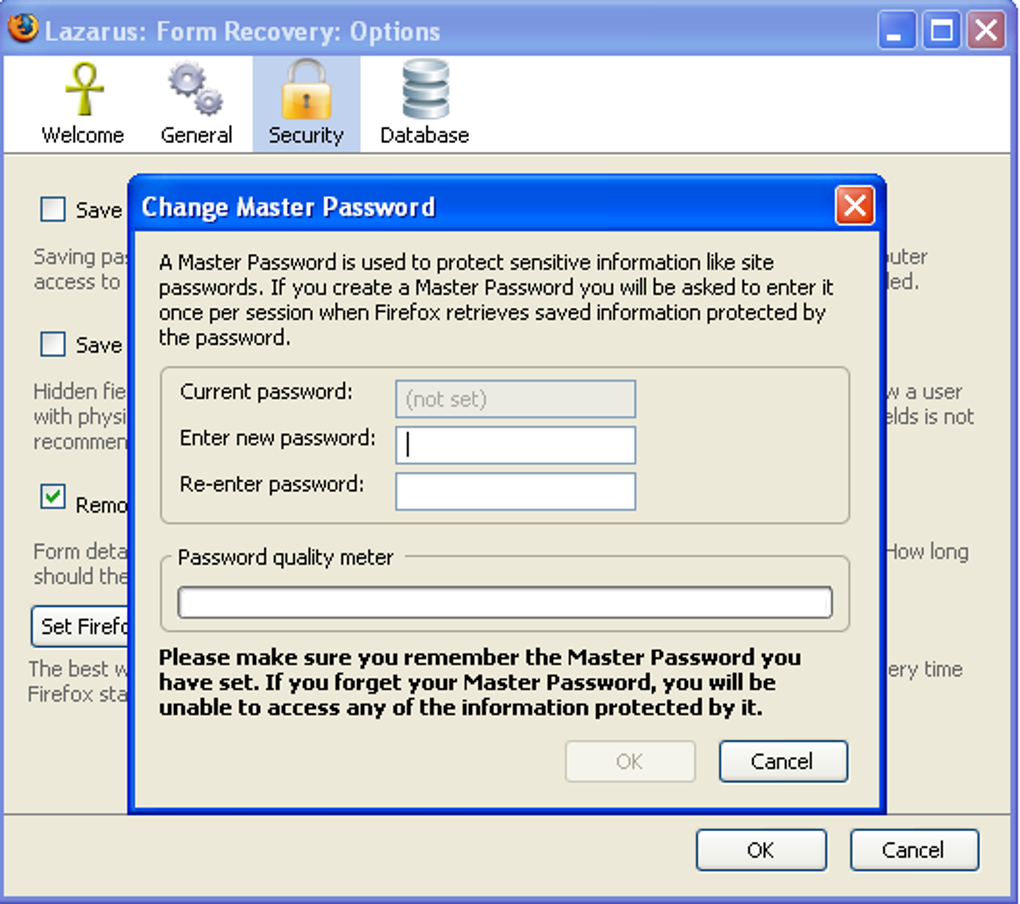Click the disabled Current password field
Image resolution: width=1020 pixels, height=904 pixels.
pos(515,399)
